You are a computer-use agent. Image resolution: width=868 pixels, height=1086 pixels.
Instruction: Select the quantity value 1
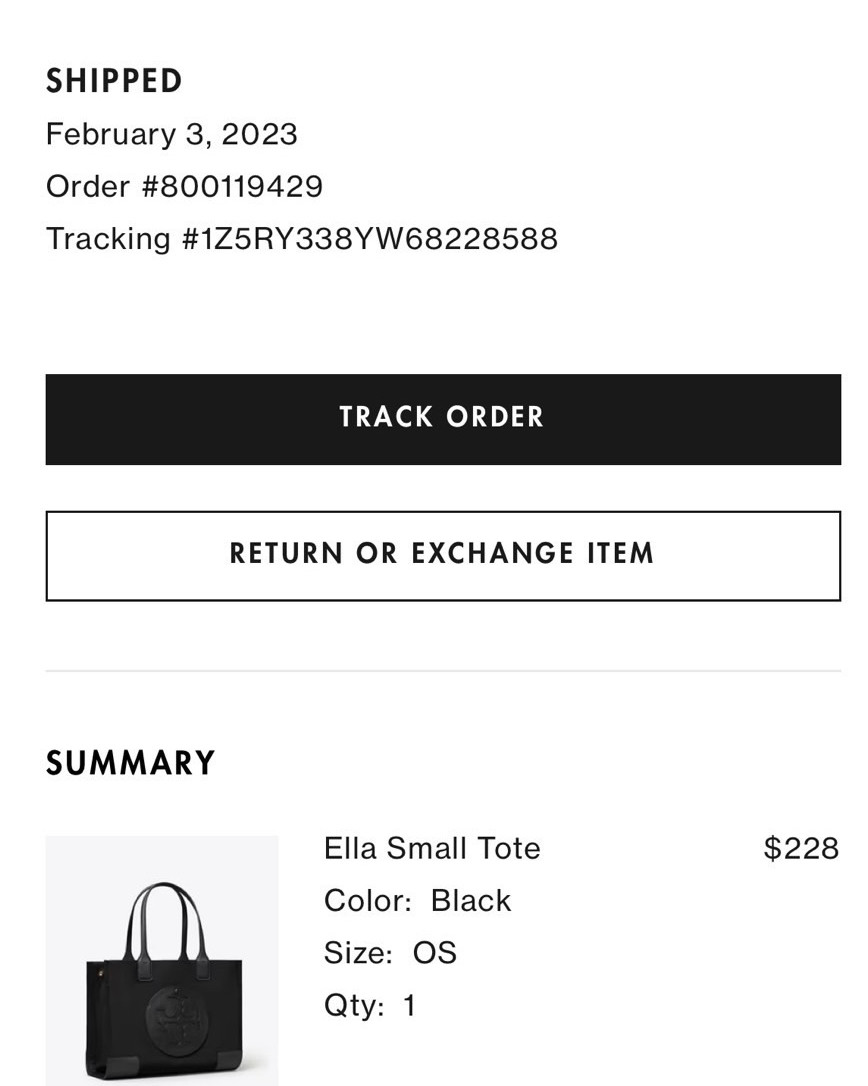409,1006
